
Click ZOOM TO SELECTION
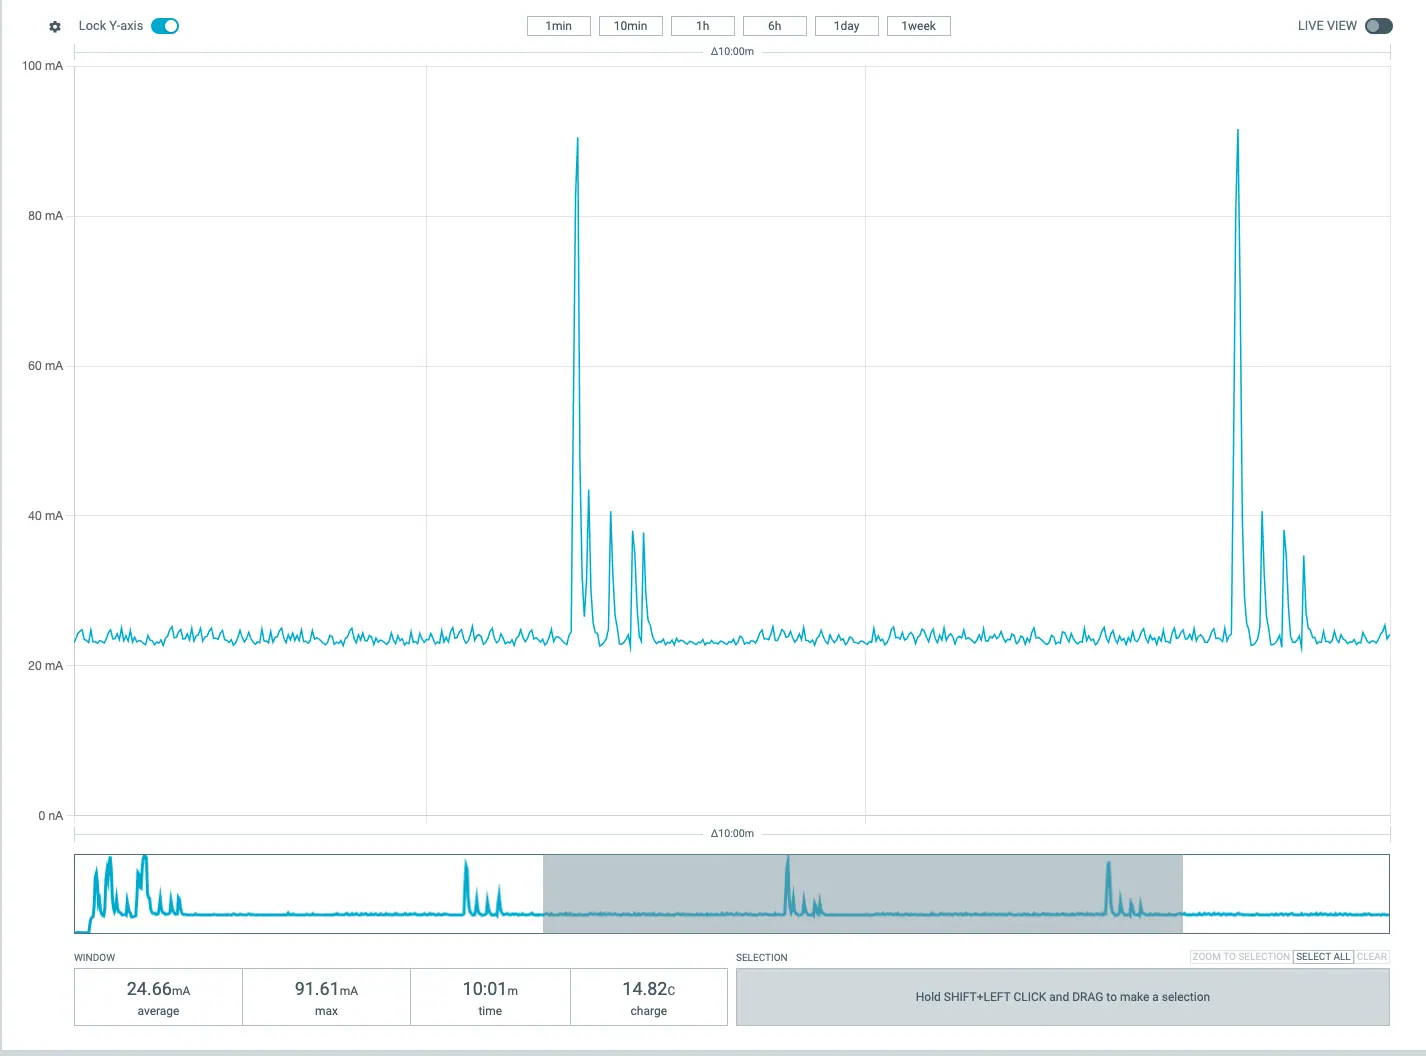coord(1240,957)
